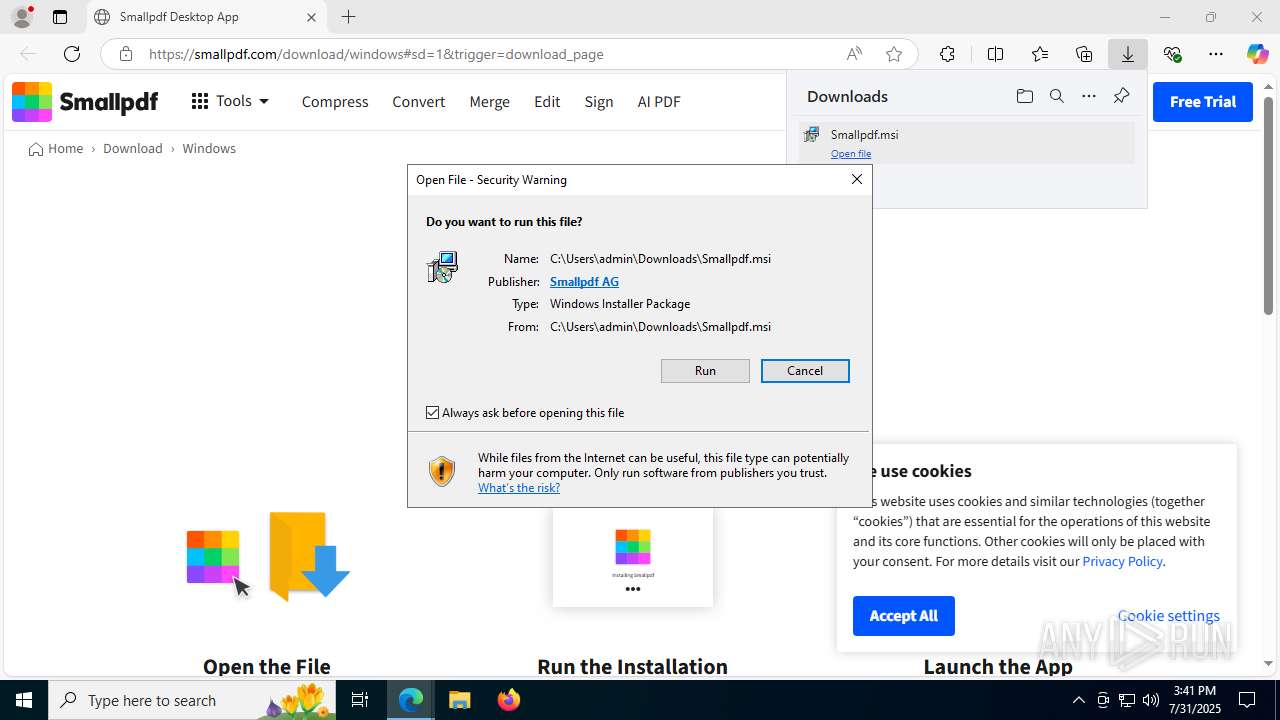
Task: Open Windows Start menu
Action: [x=24, y=700]
